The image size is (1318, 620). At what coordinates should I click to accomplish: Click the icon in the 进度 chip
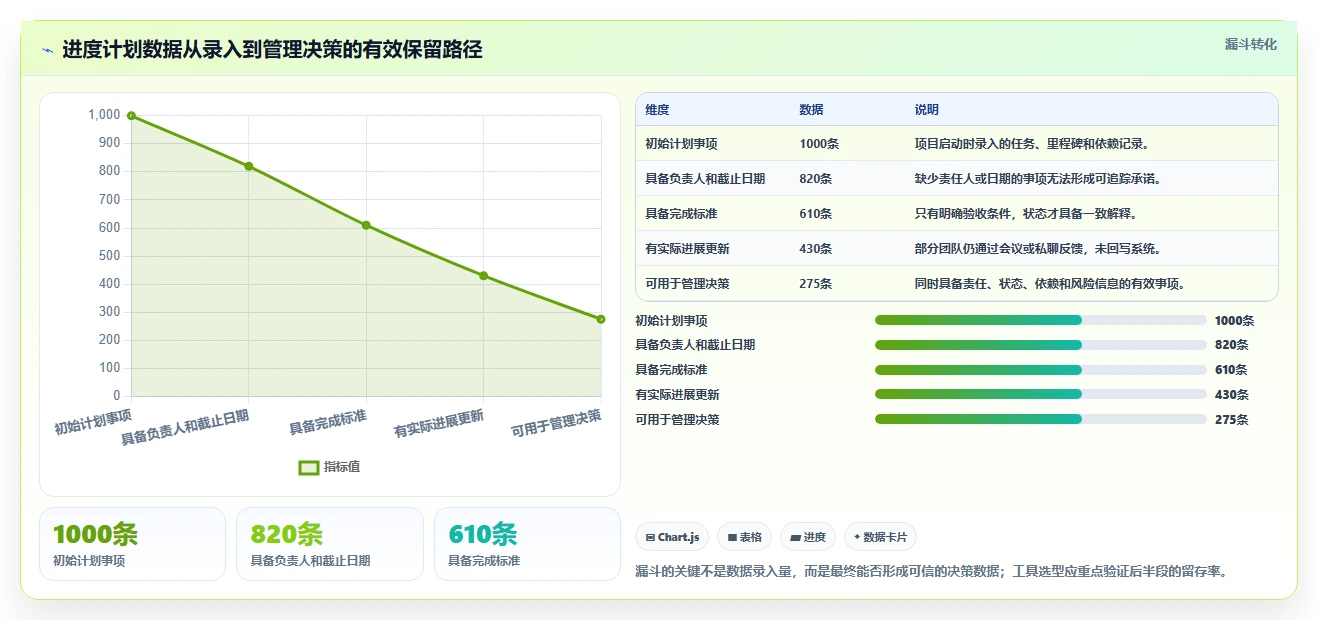point(795,537)
